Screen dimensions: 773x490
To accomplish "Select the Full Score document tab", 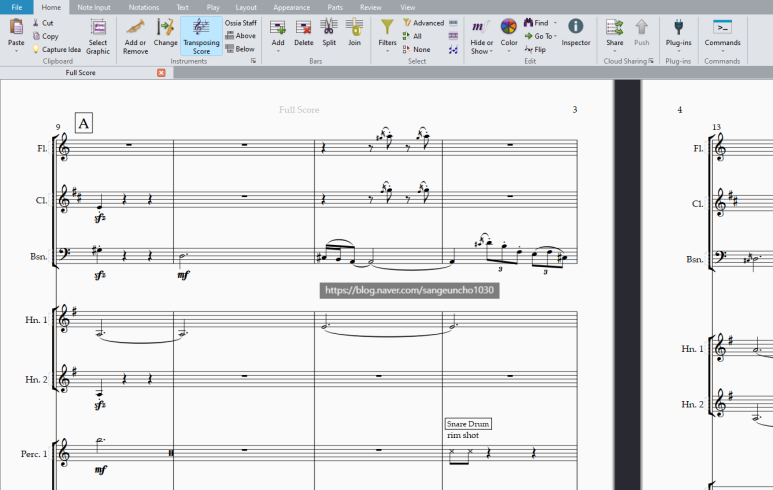I will point(80,72).
